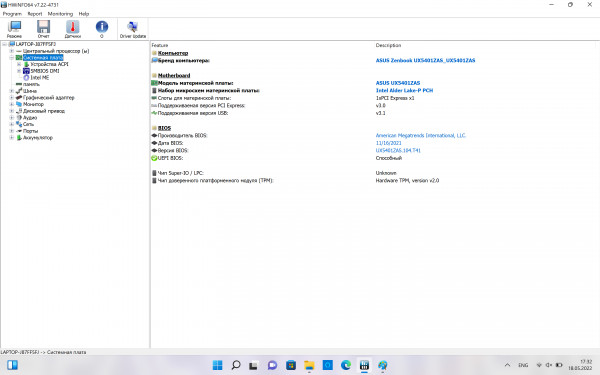Select the Аудио tree item
600x375 pixels.
(30, 117)
